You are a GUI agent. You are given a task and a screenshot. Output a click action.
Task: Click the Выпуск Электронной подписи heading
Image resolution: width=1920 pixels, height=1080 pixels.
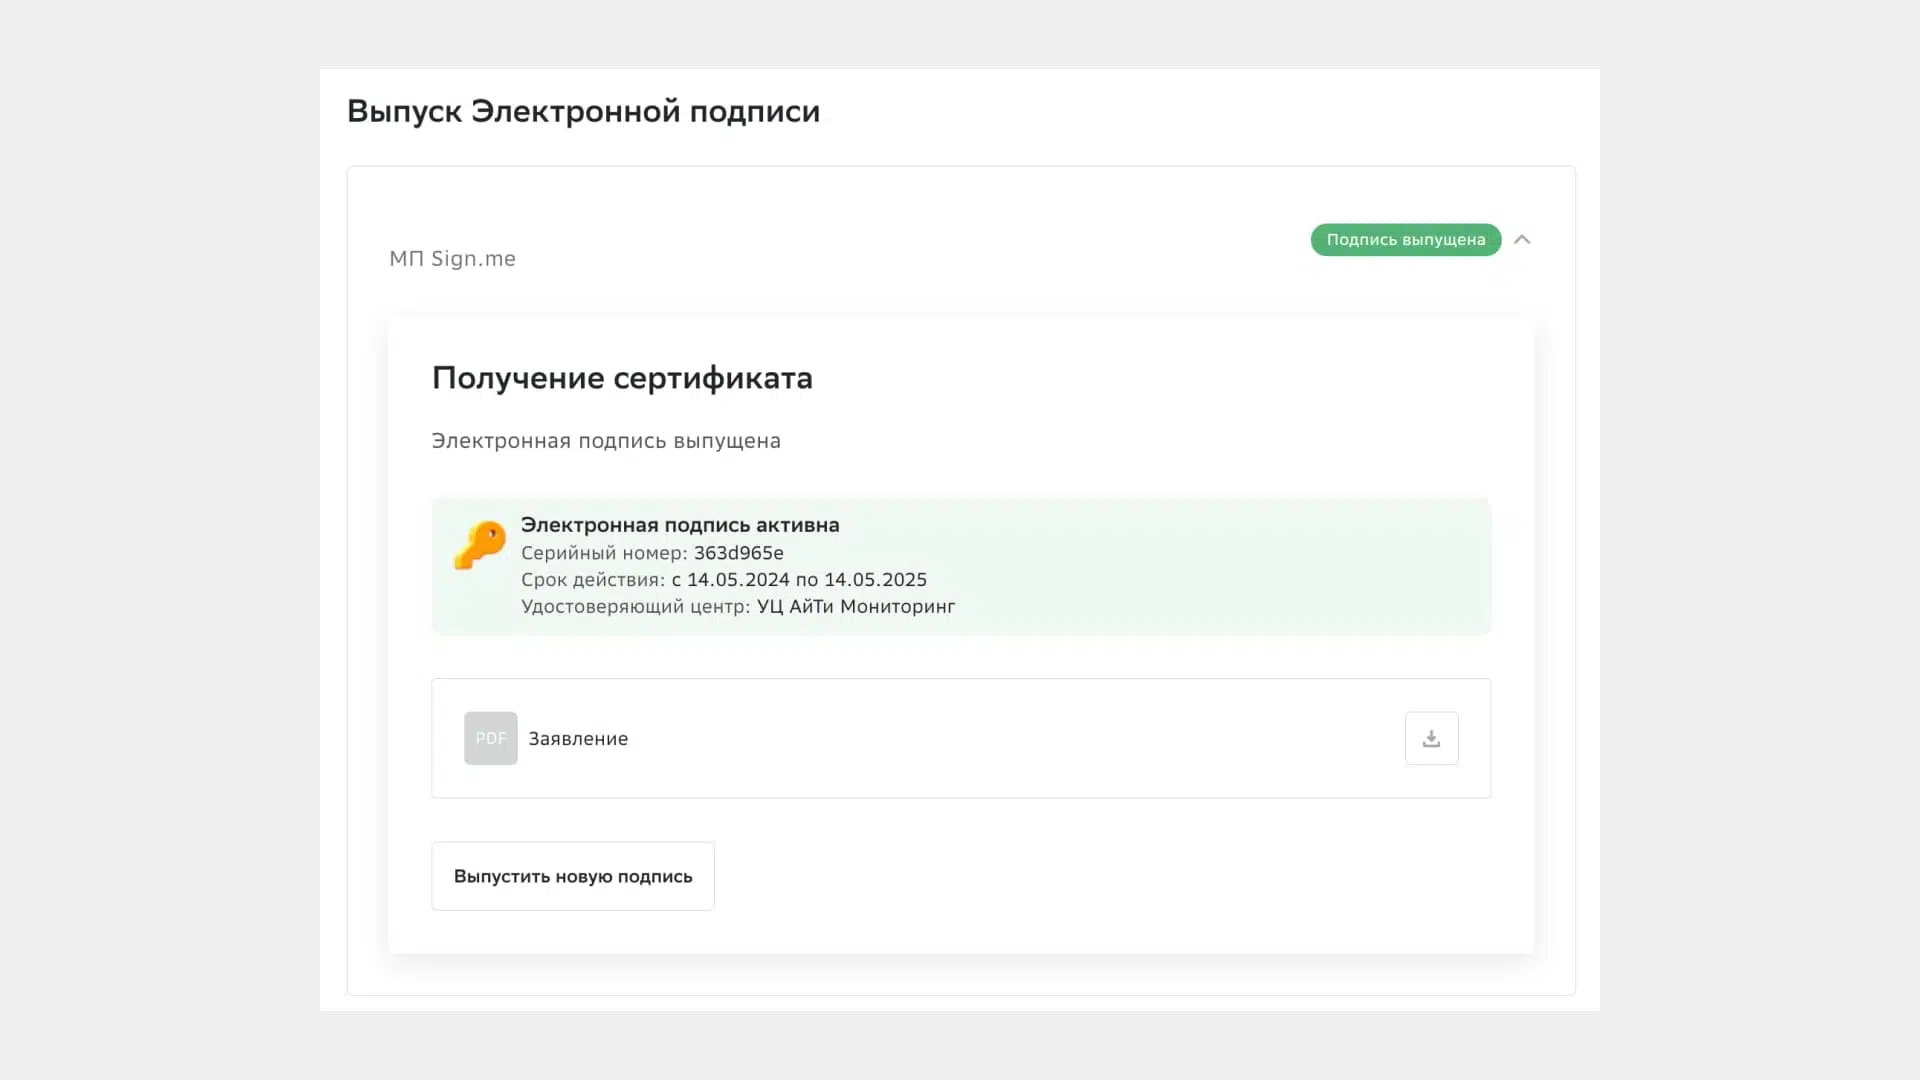[583, 111]
